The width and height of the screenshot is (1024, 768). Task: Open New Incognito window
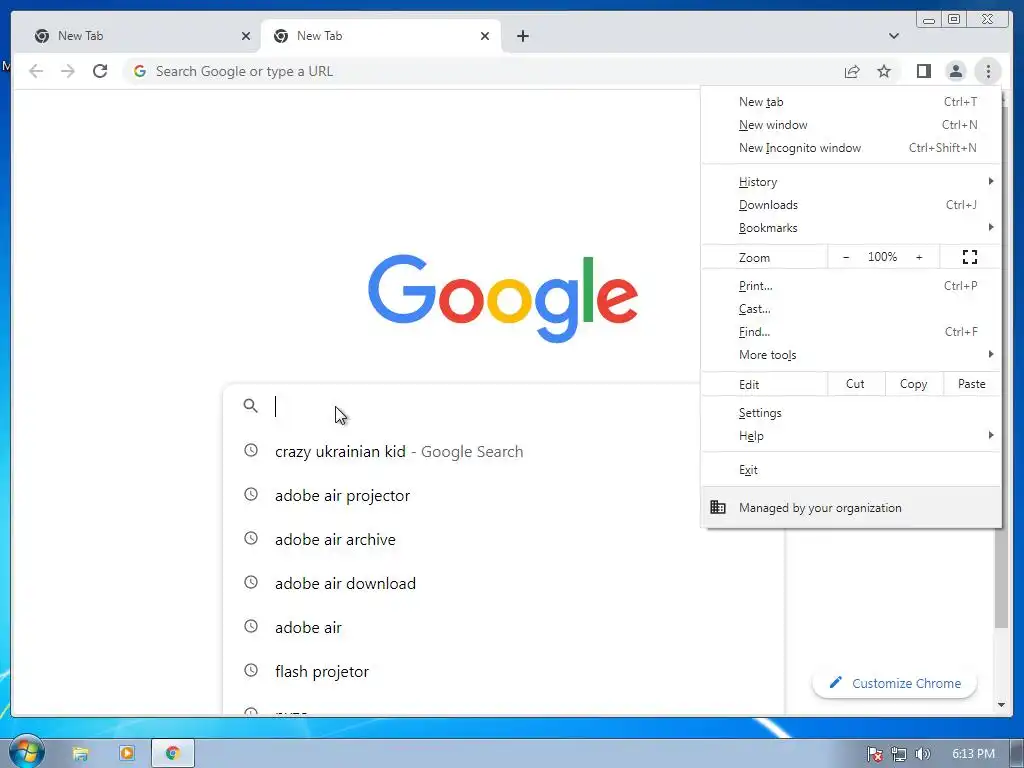coord(851,148)
